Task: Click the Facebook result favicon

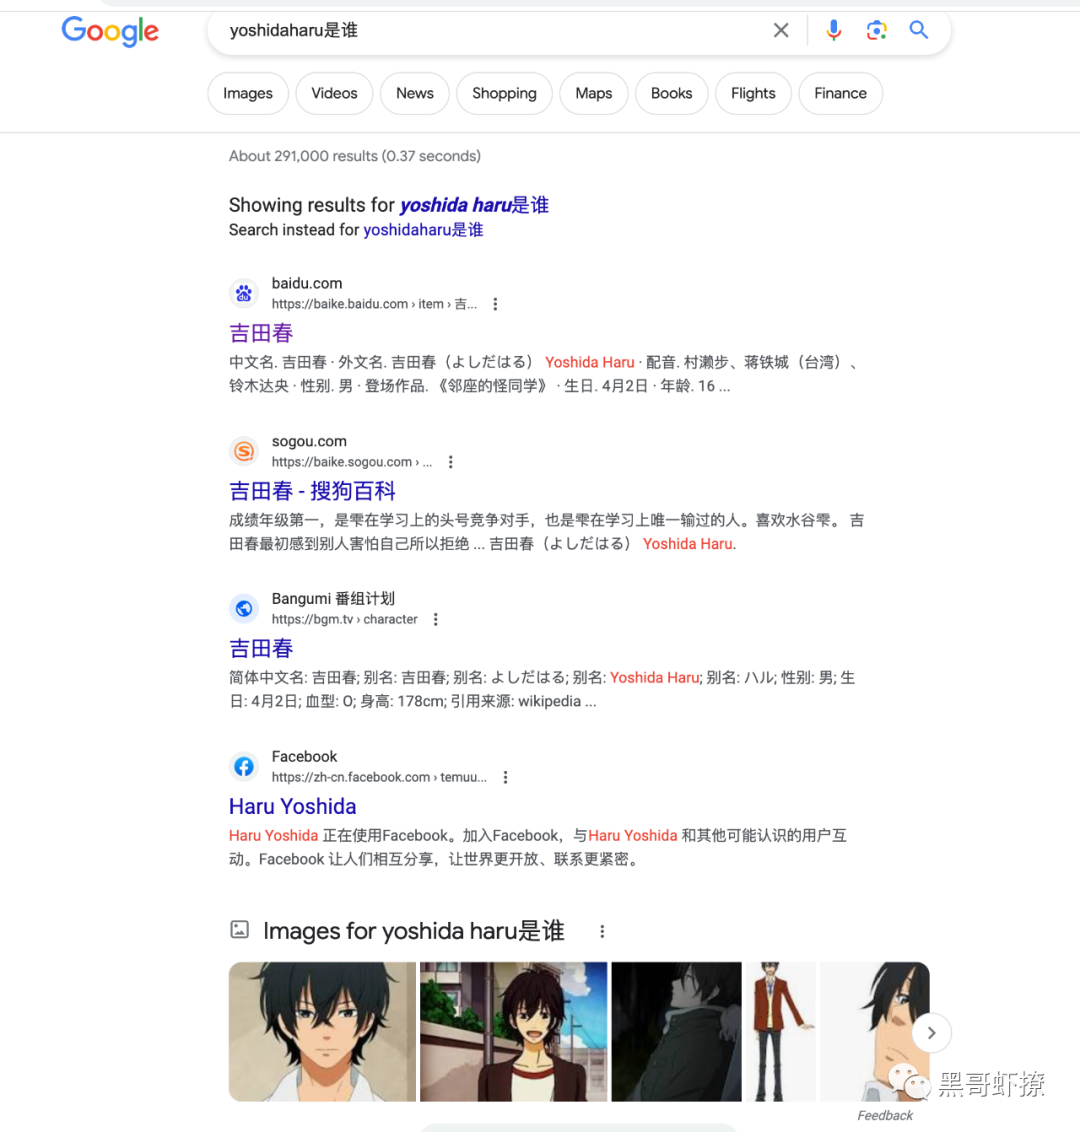Action: pos(244,767)
